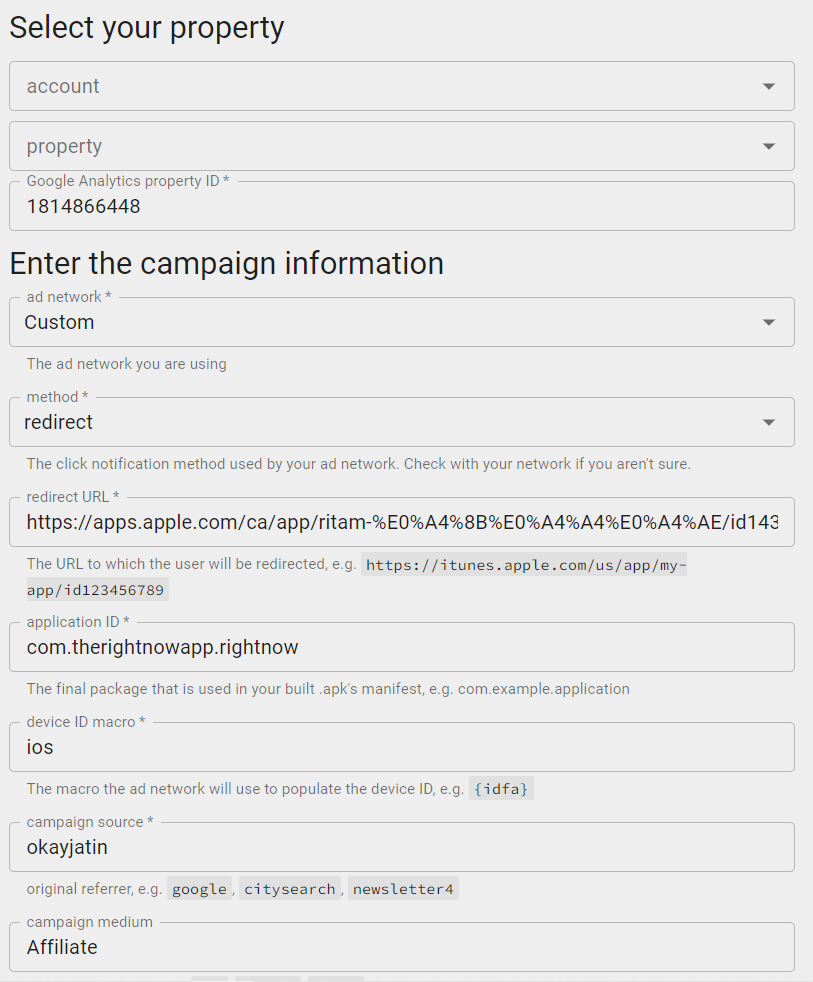Click into the redirect URL field

pos(400,522)
